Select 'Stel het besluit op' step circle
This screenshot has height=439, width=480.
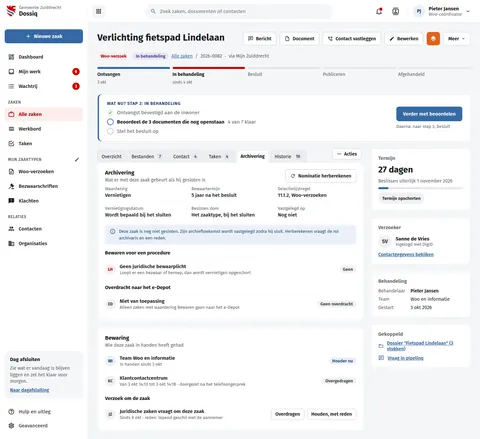[110, 131]
